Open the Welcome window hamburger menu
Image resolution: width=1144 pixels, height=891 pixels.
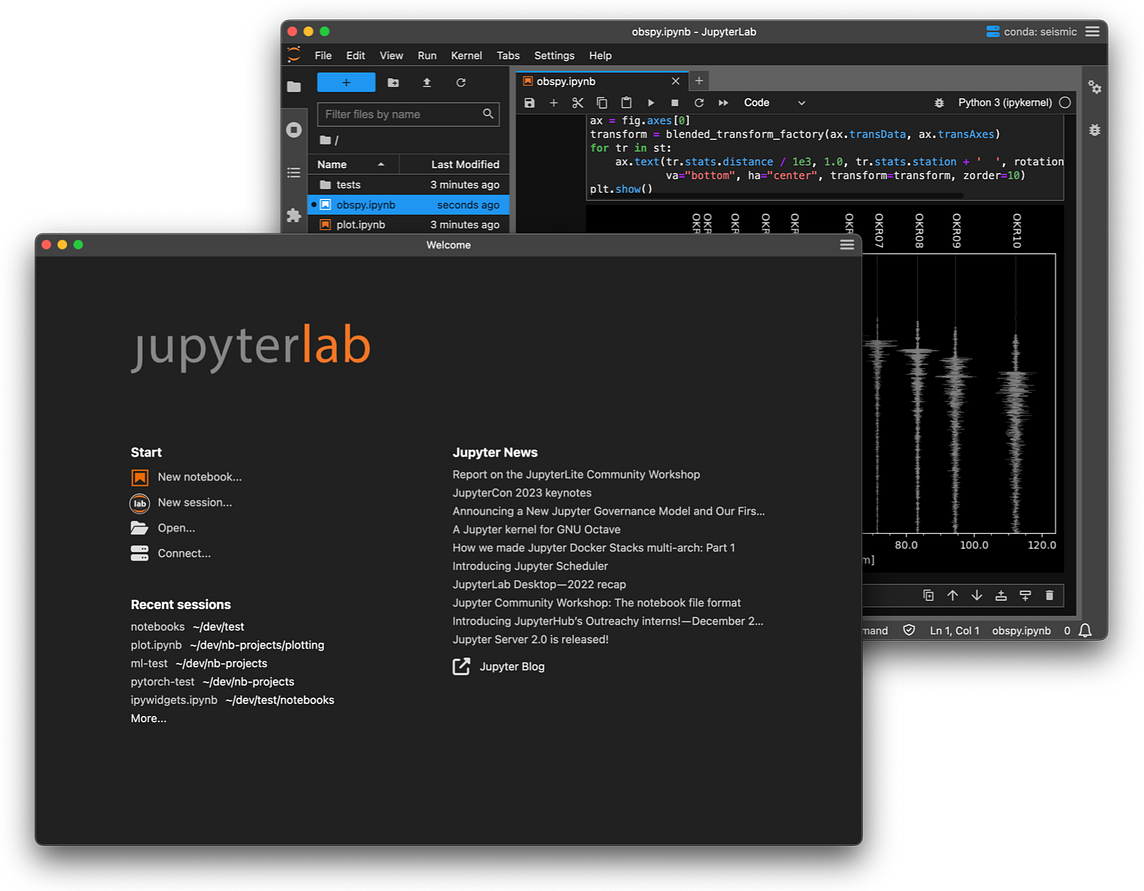click(847, 244)
